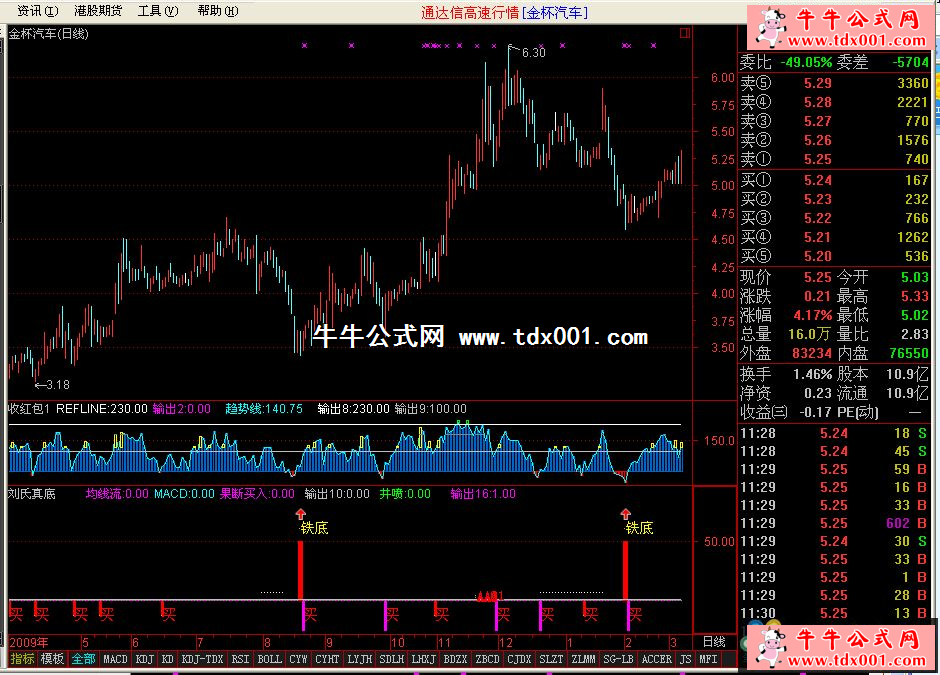This screenshot has width=940, height=675.
Task: Select the MFI indicator tab
Action: pos(708,659)
